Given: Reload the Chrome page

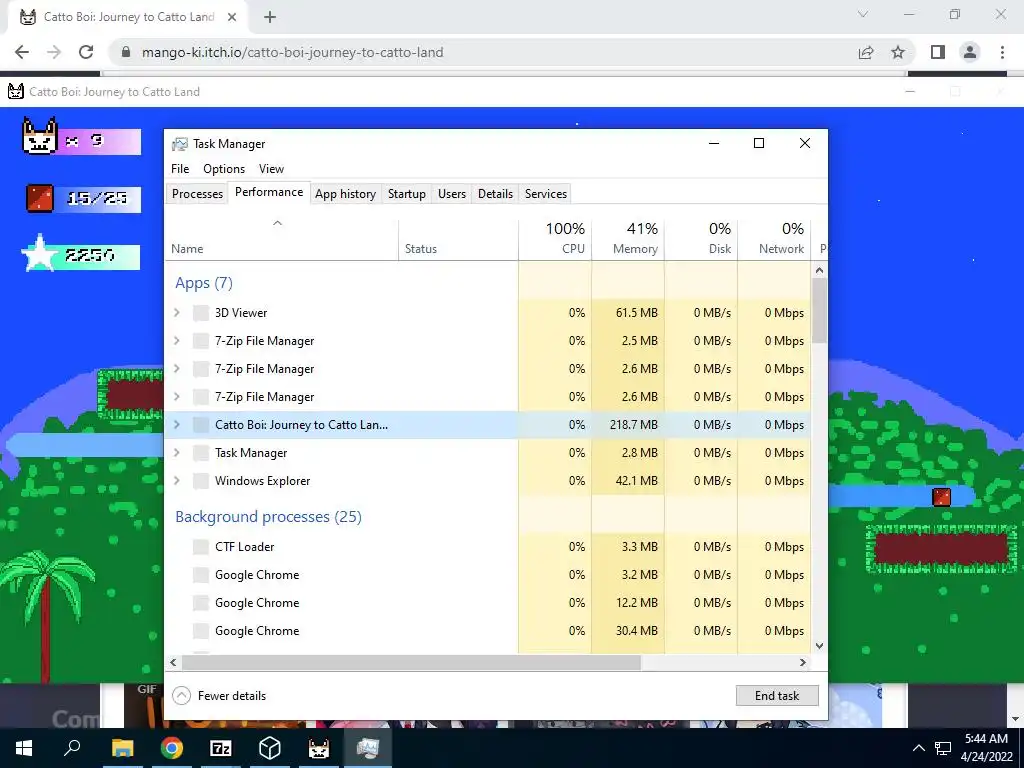Looking at the screenshot, I should tap(86, 52).
